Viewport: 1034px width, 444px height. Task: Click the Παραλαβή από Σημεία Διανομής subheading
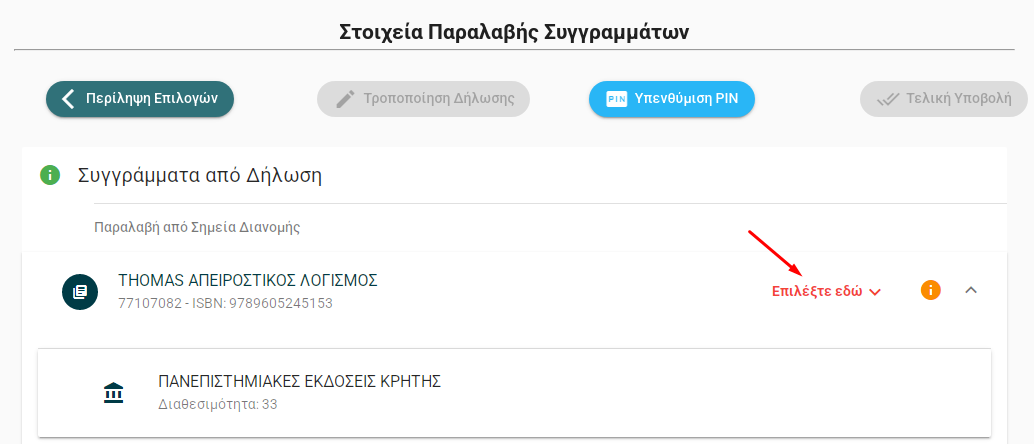pyautogui.click(x=197, y=227)
